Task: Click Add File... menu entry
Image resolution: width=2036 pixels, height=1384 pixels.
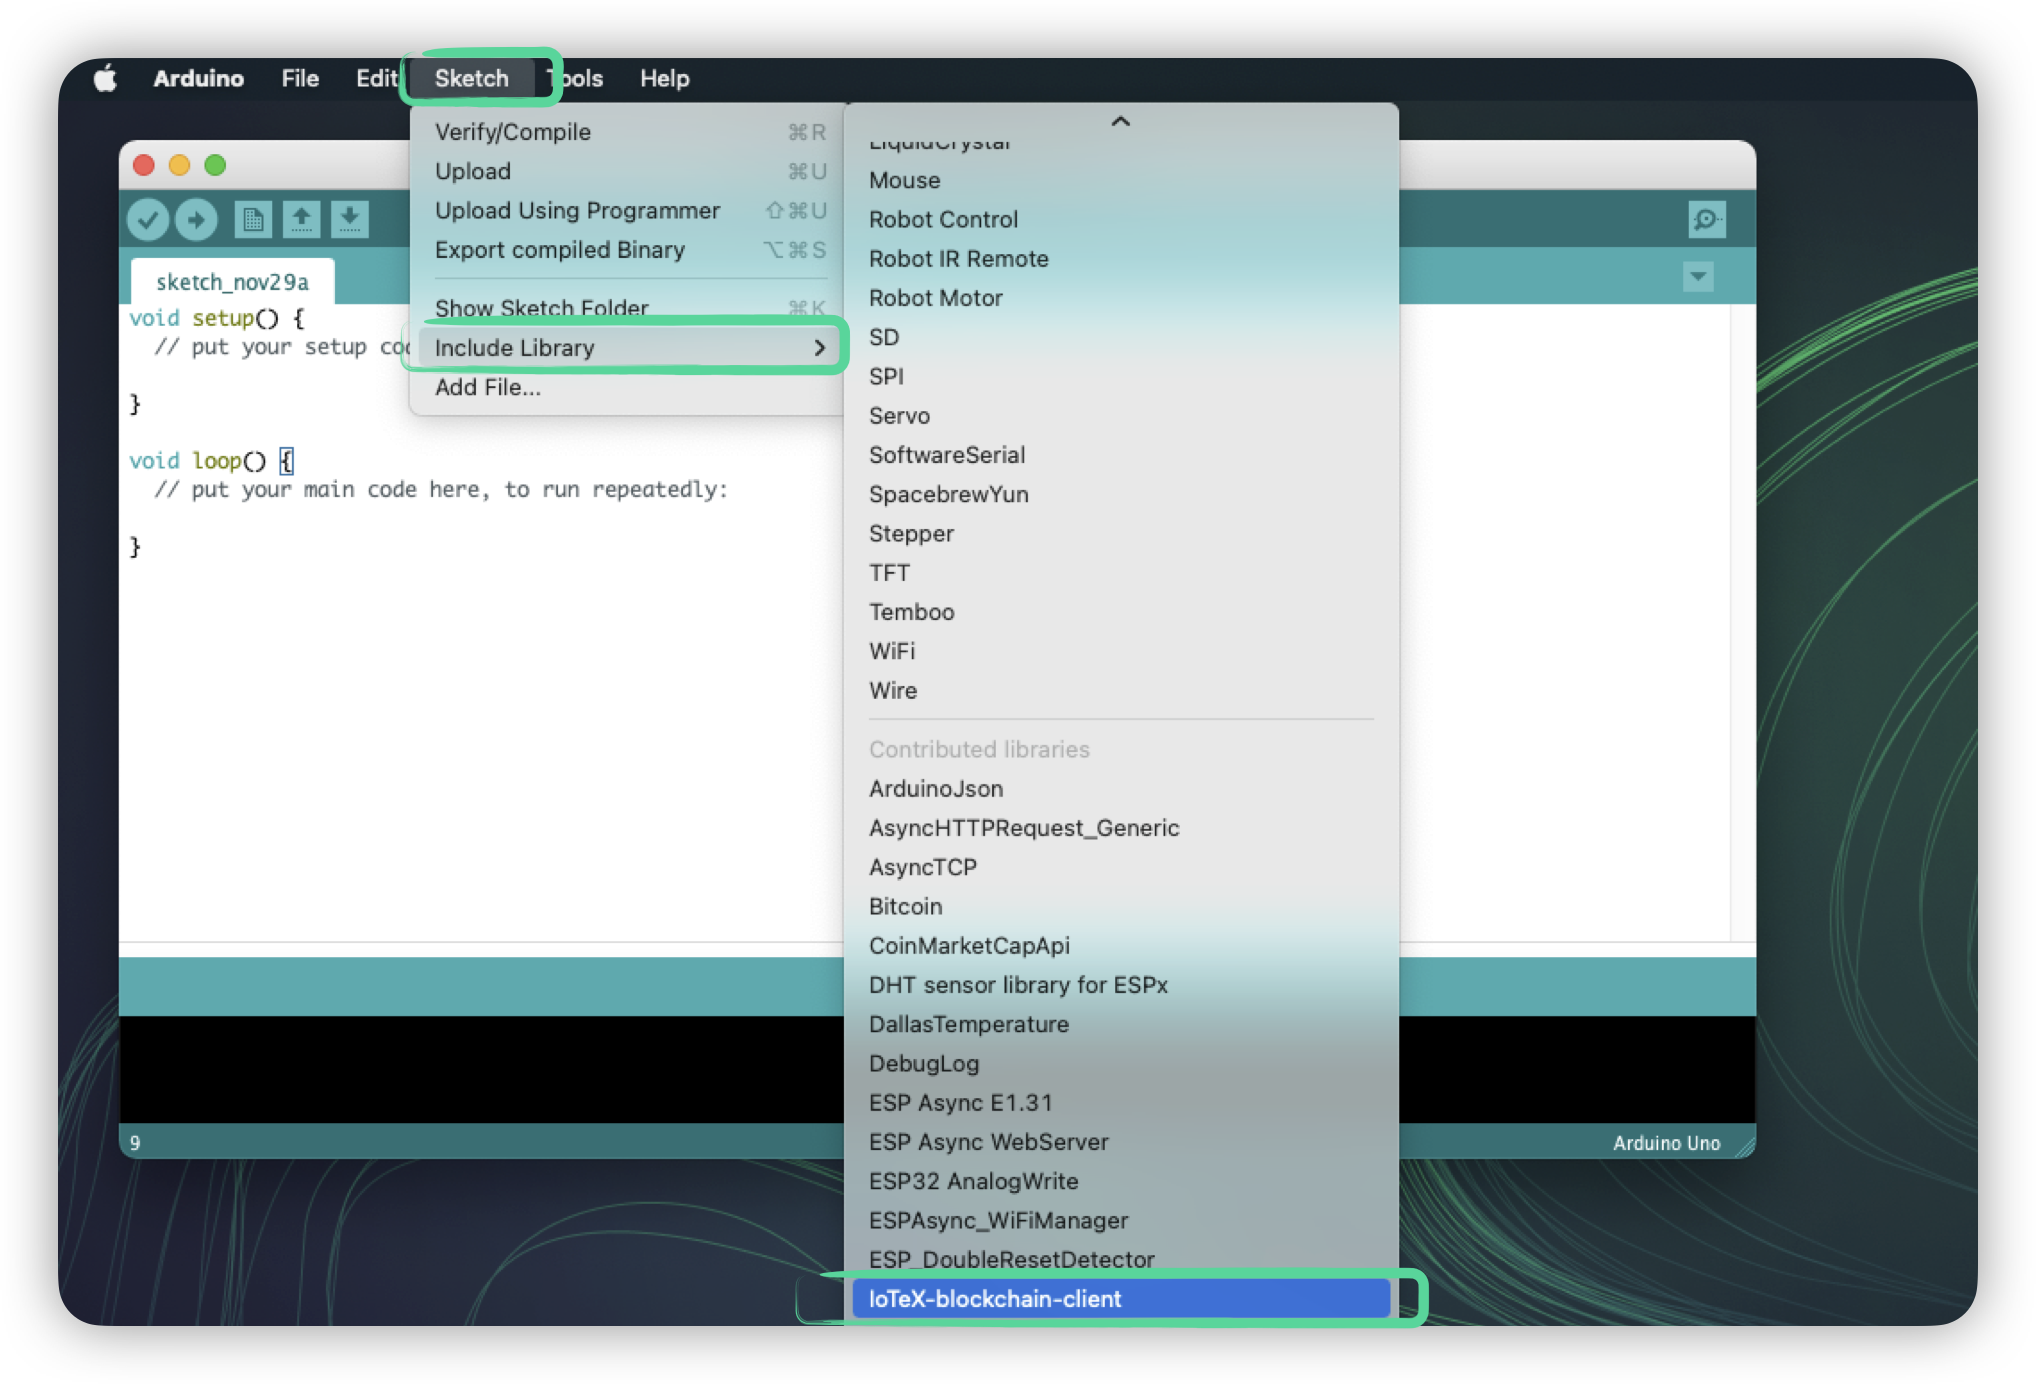Action: (x=488, y=387)
